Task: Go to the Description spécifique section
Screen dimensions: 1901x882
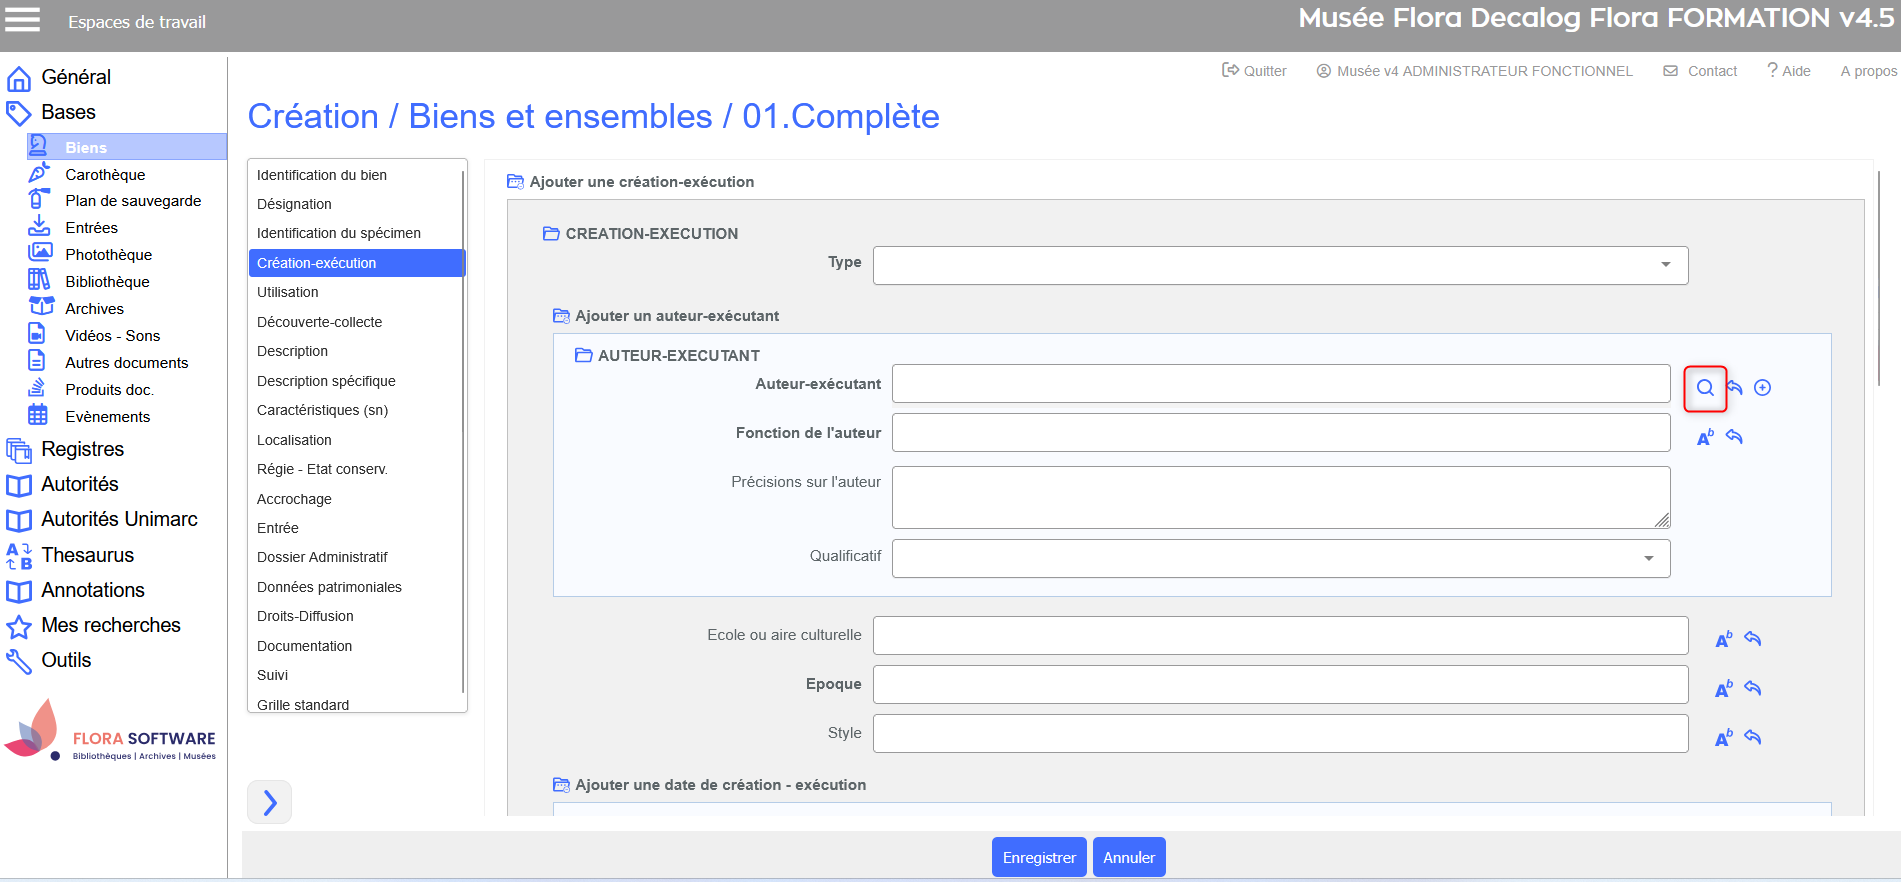Action: 326,381
